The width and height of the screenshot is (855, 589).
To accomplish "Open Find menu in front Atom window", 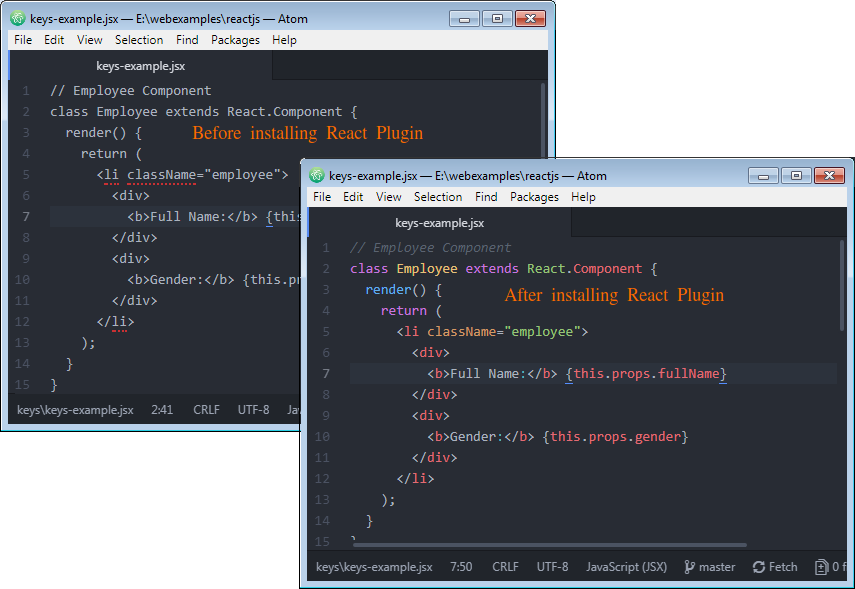I will (486, 197).
